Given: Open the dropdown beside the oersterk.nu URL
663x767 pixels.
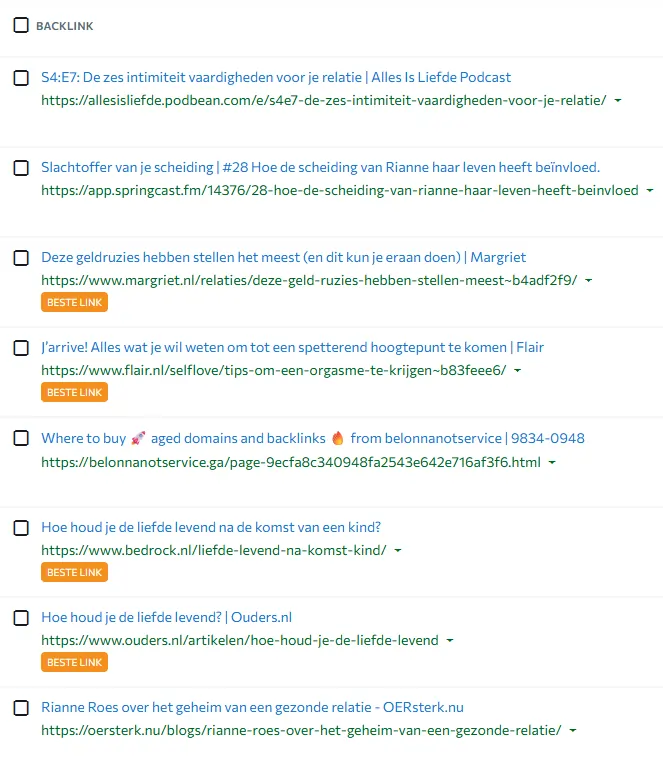Looking at the screenshot, I should tap(572, 731).
